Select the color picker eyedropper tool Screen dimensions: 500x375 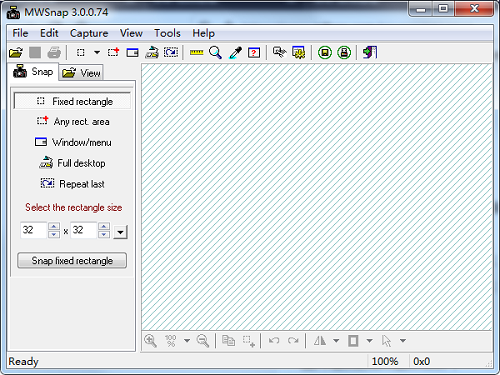235,53
